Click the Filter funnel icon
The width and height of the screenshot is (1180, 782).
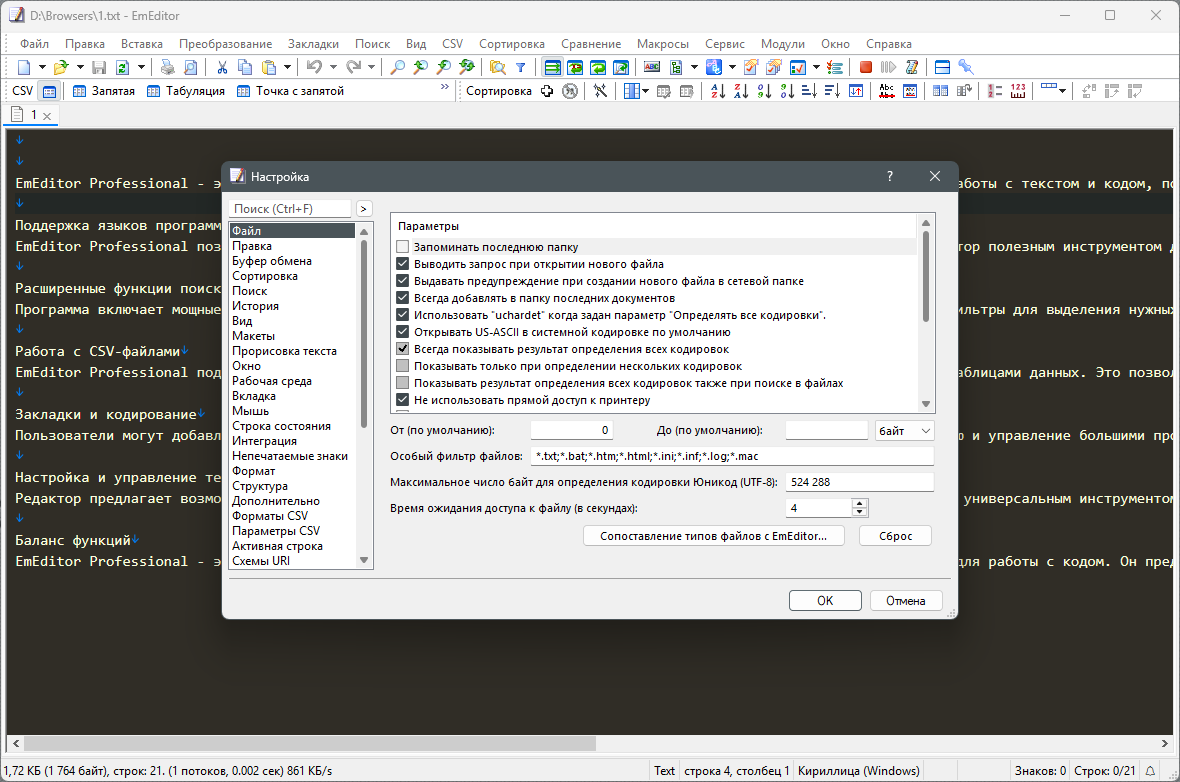tap(520, 67)
